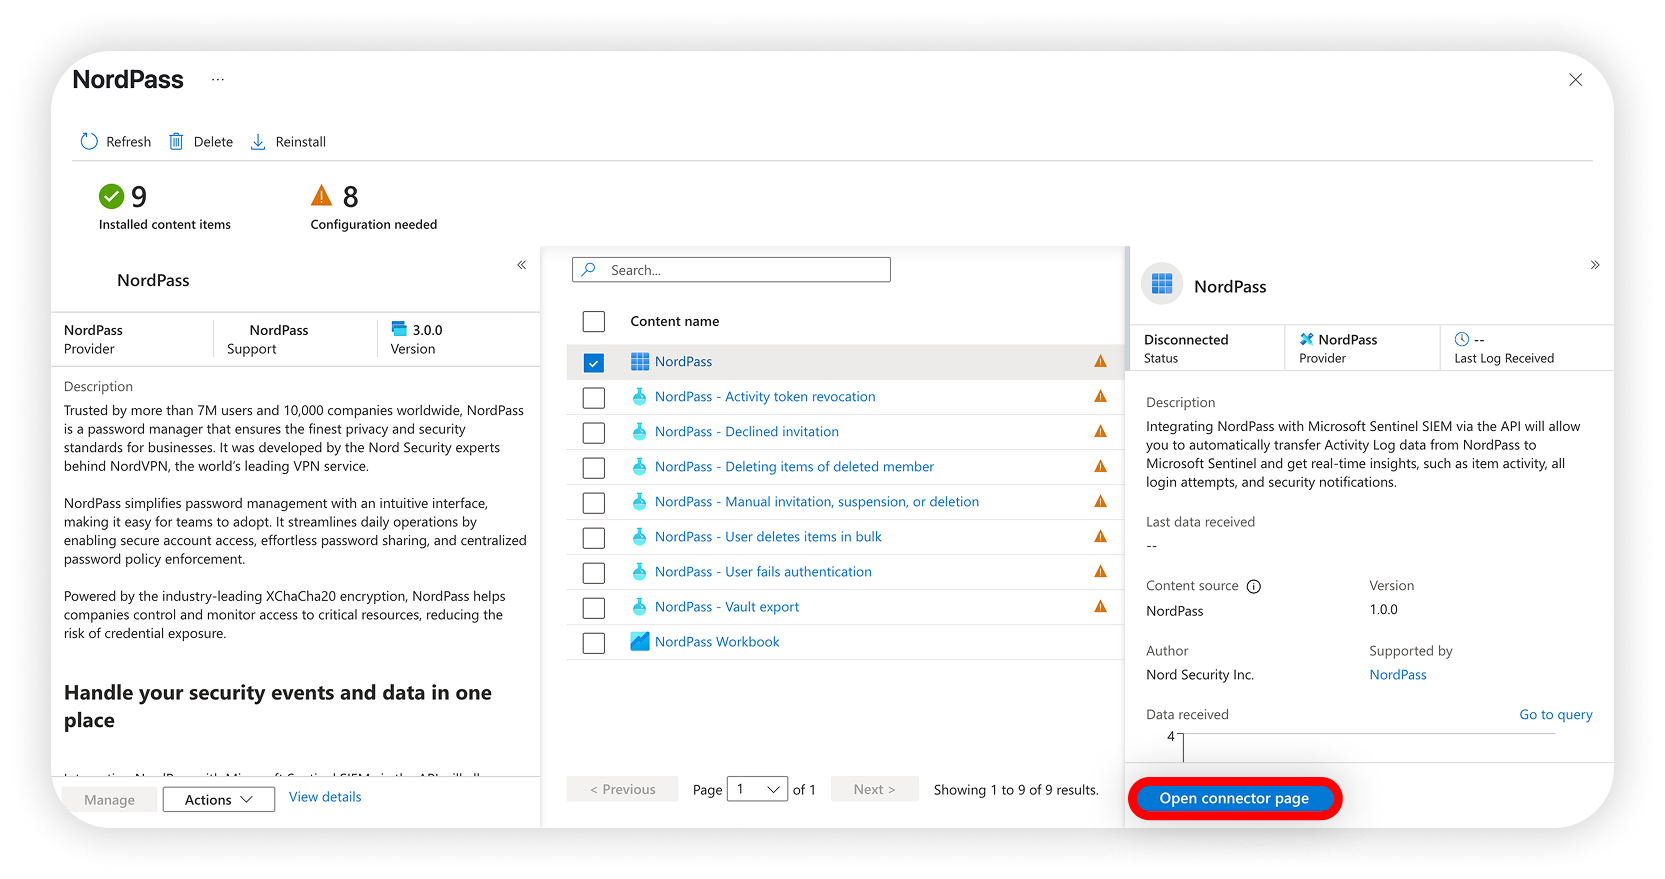Click warning triangle on NordPass connector row
Image resolution: width=1665 pixels, height=879 pixels.
tap(1100, 361)
